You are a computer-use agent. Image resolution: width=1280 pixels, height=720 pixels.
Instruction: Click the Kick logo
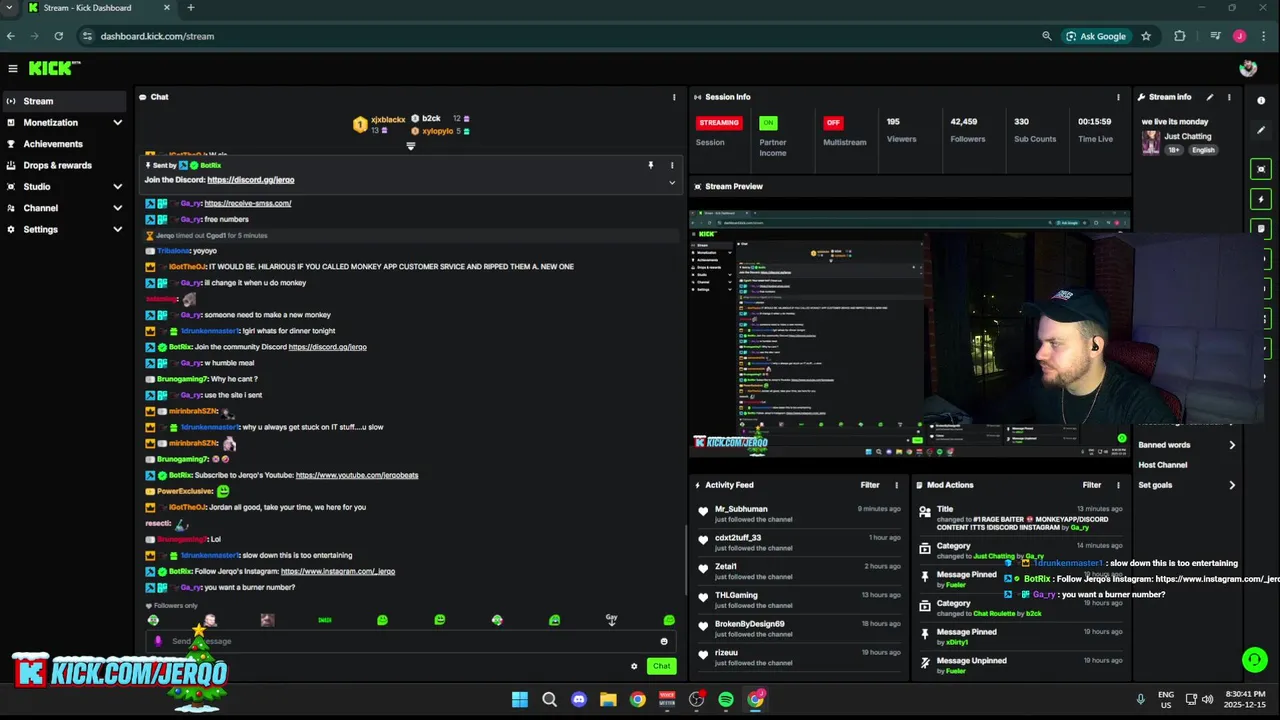(x=53, y=68)
